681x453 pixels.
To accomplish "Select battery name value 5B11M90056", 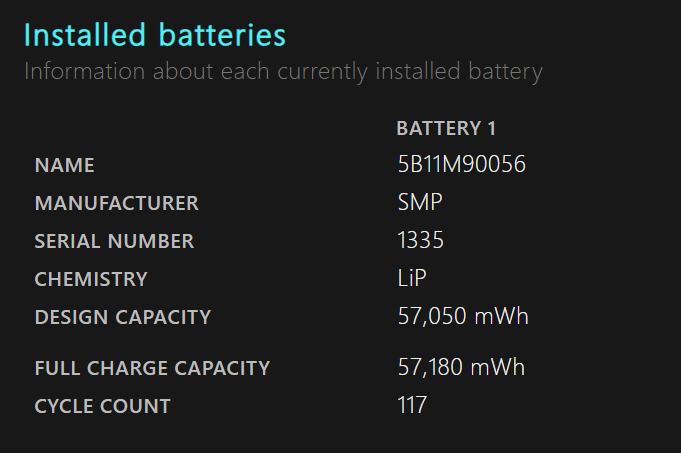I will (461, 164).
